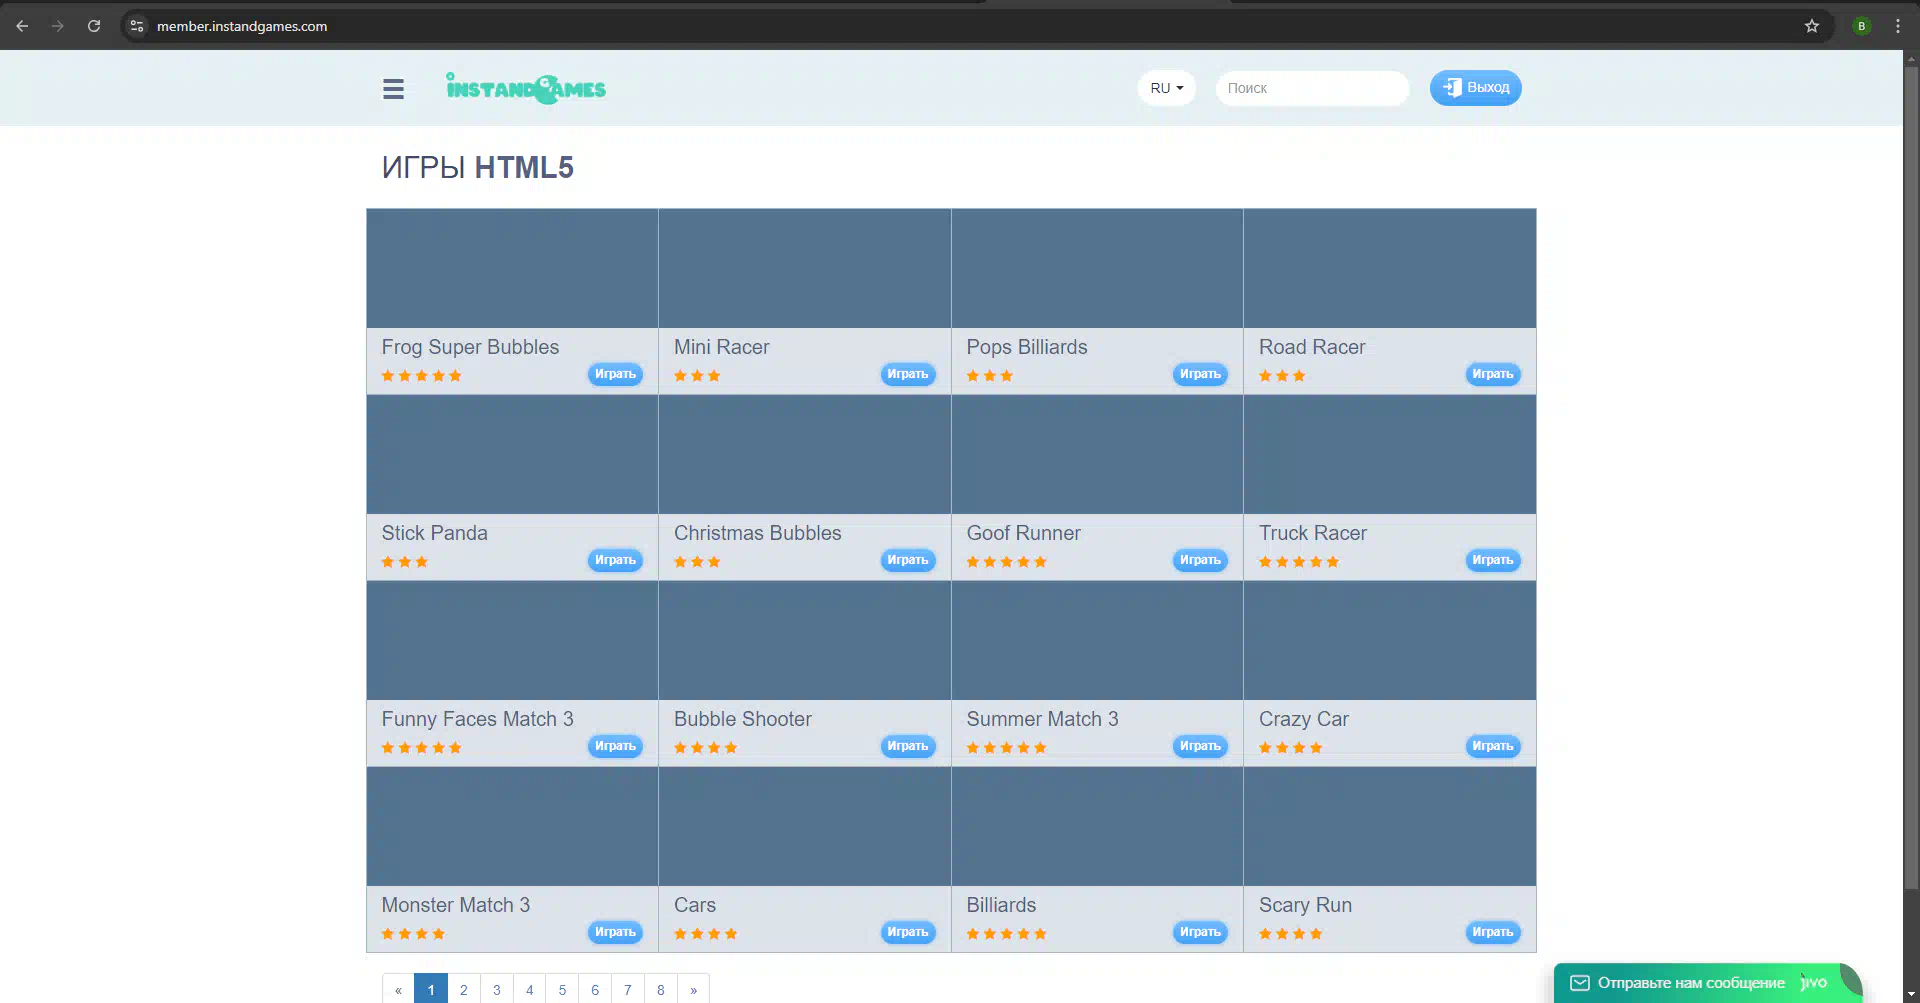Go to pagination page 3

click(497, 990)
